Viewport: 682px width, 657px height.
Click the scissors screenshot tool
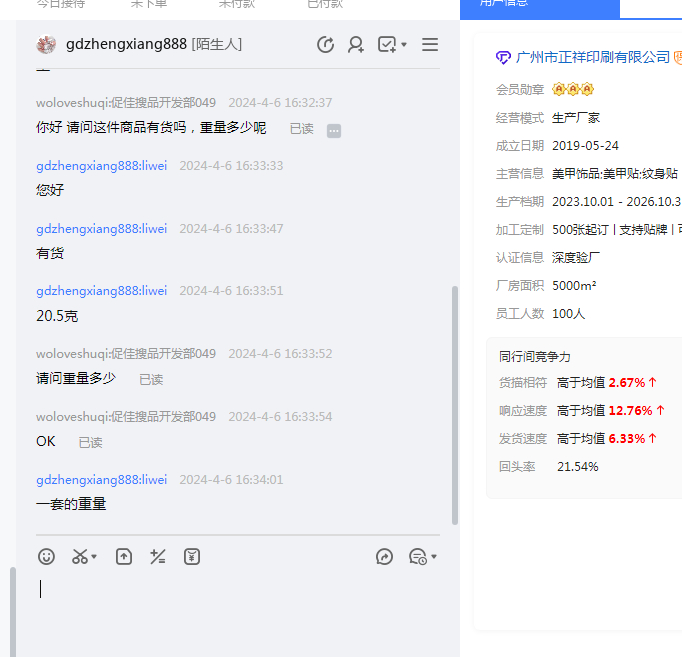pyautogui.click(x=79, y=557)
